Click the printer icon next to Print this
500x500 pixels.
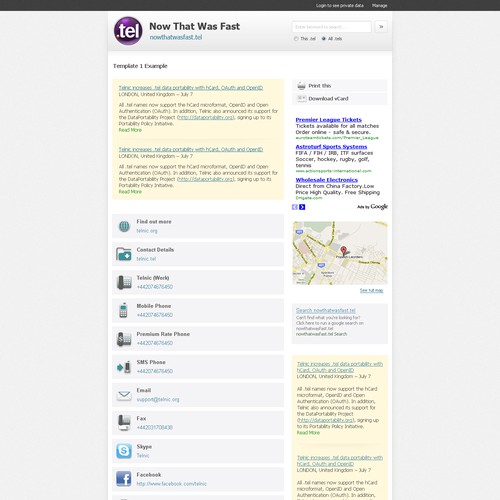coord(301,86)
